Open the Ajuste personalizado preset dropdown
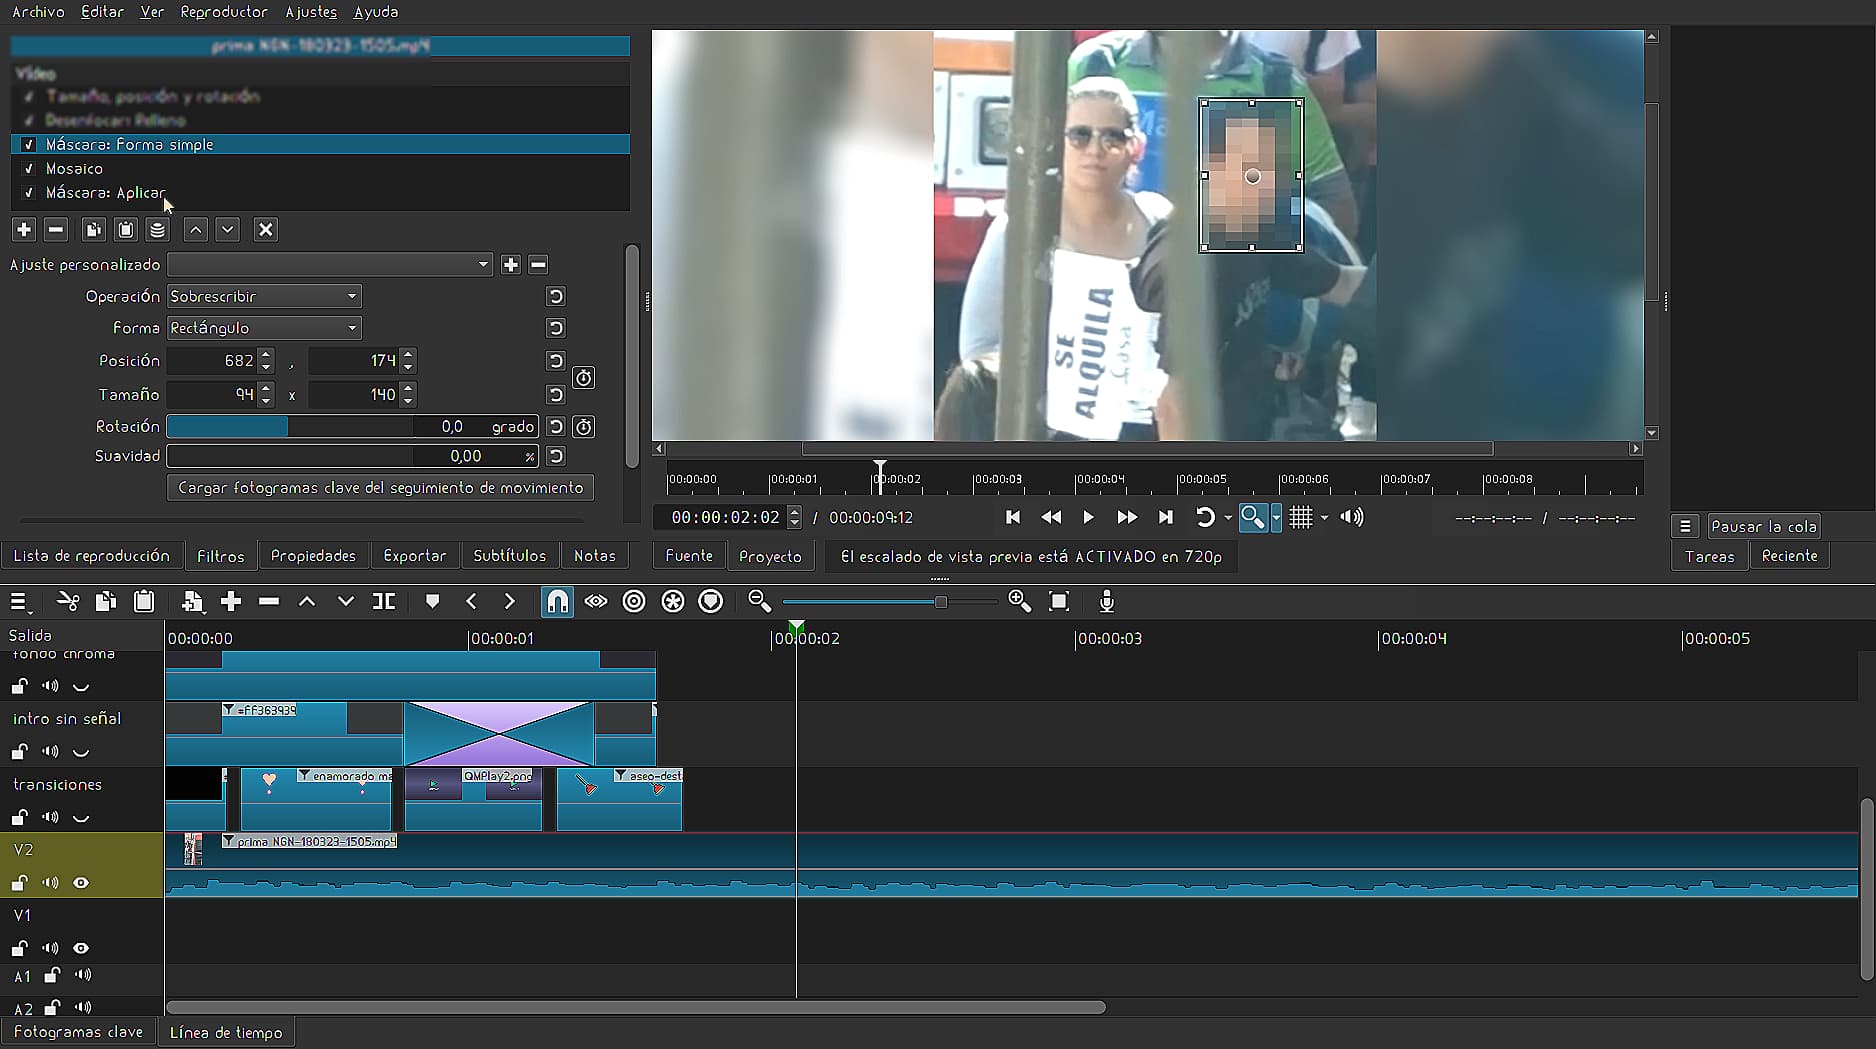 (x=330, y=265)
